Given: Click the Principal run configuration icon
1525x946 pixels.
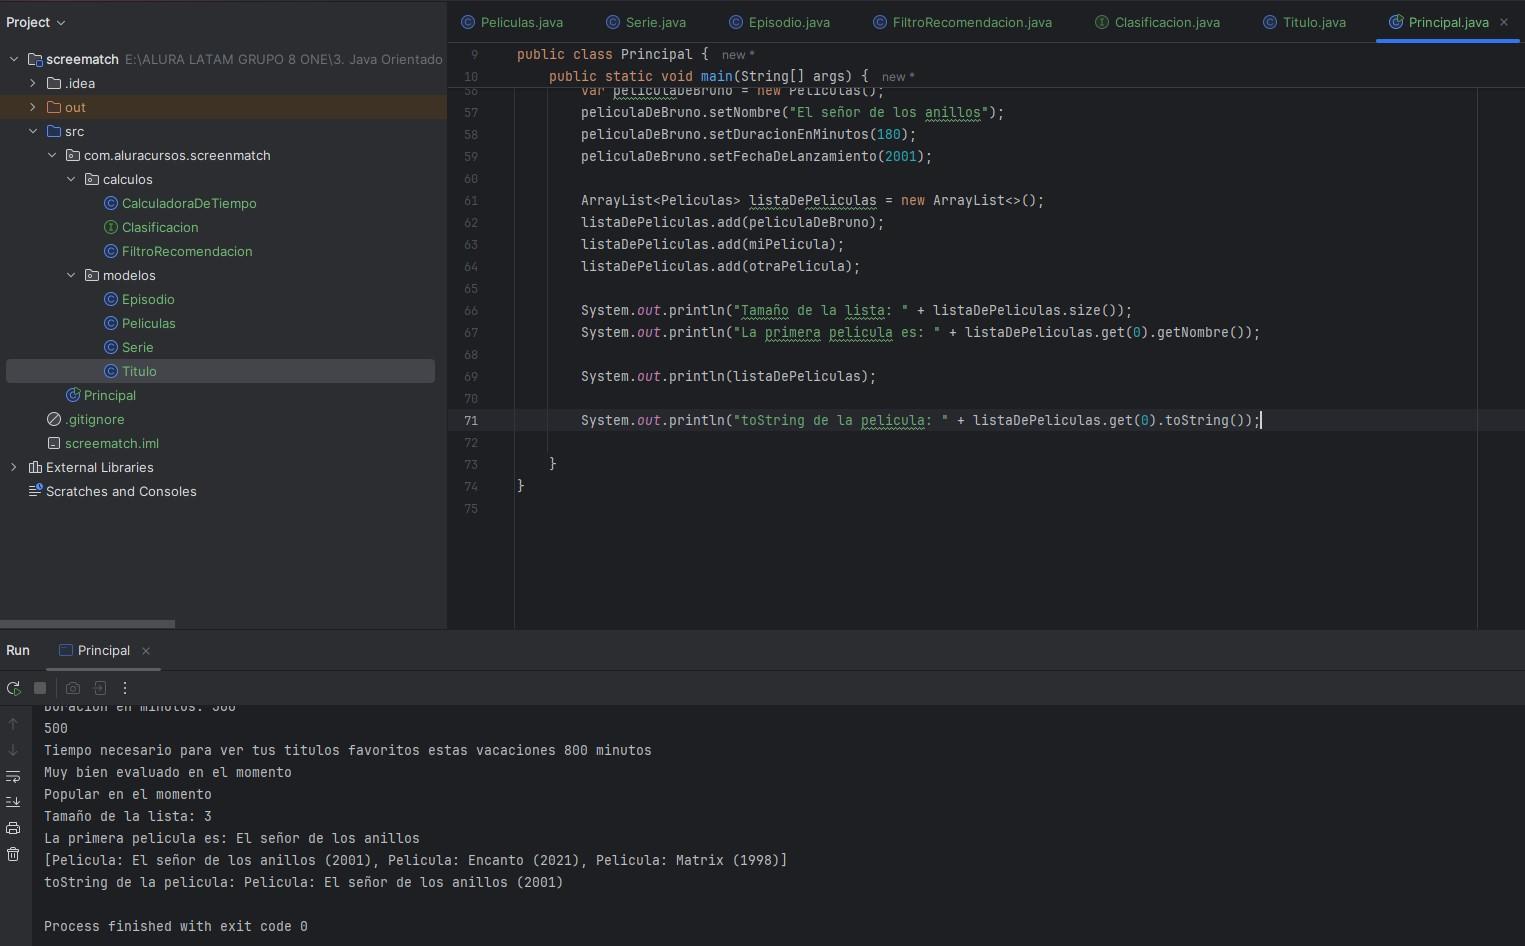Looking at the screenshot, I should click(x=66, y=650).
